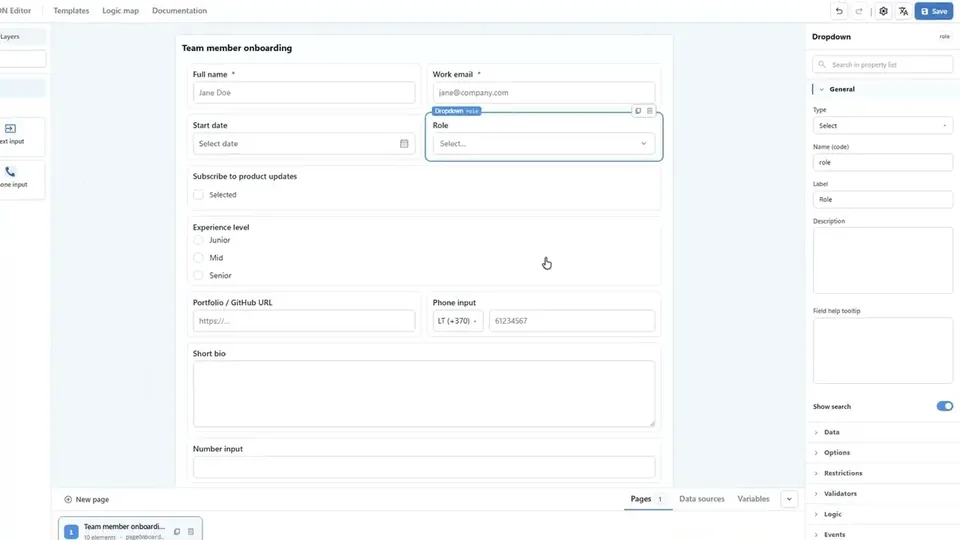The image size is (960, 540).
Task: Open the Start date calendar icon
Action: (x=404, y=143)
